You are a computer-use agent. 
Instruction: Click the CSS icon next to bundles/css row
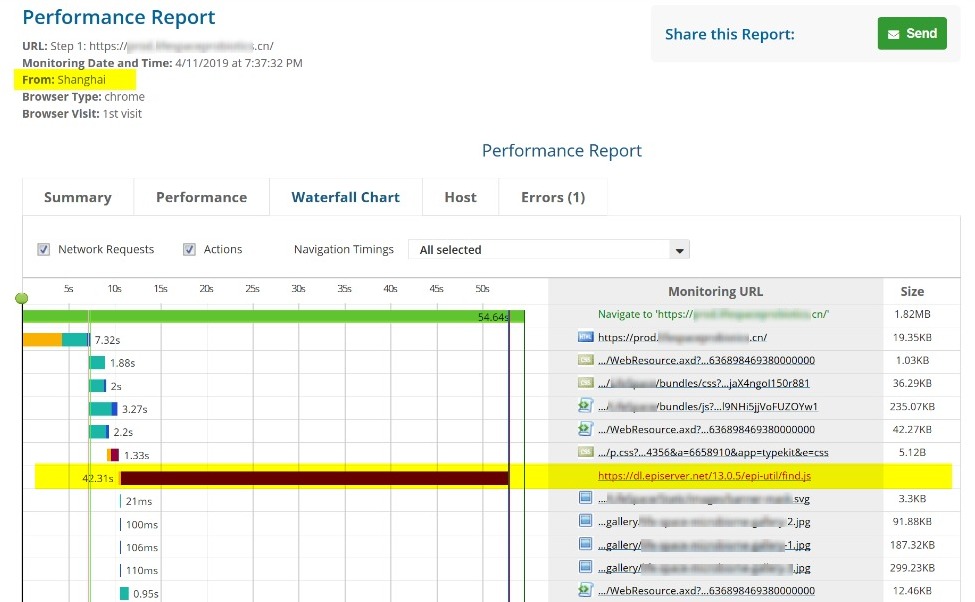(x=586, y=383)
